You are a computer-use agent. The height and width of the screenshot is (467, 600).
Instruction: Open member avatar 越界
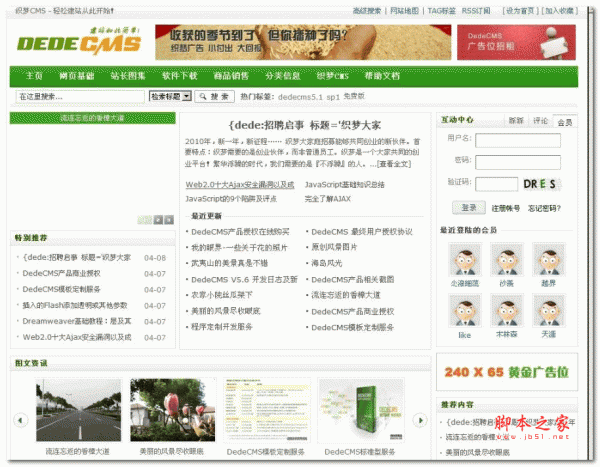[549, 259]
